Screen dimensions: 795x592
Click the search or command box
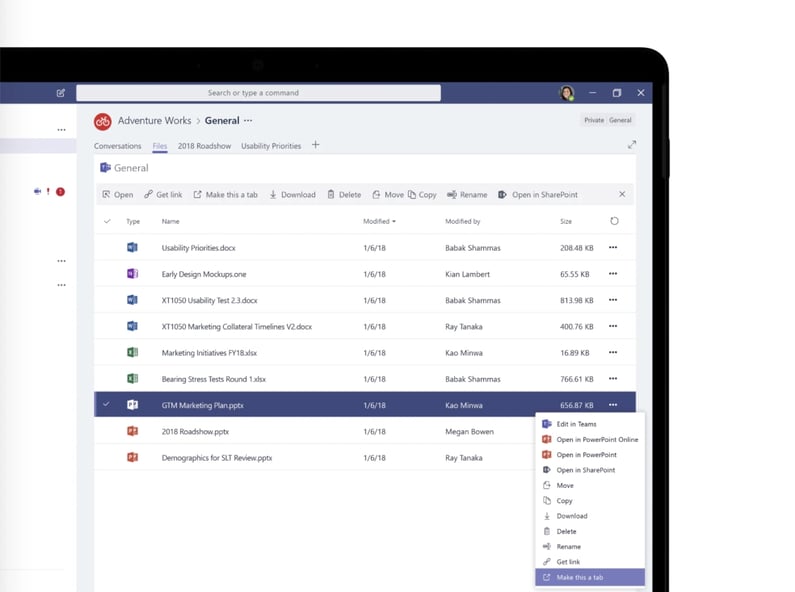point(258,93)
